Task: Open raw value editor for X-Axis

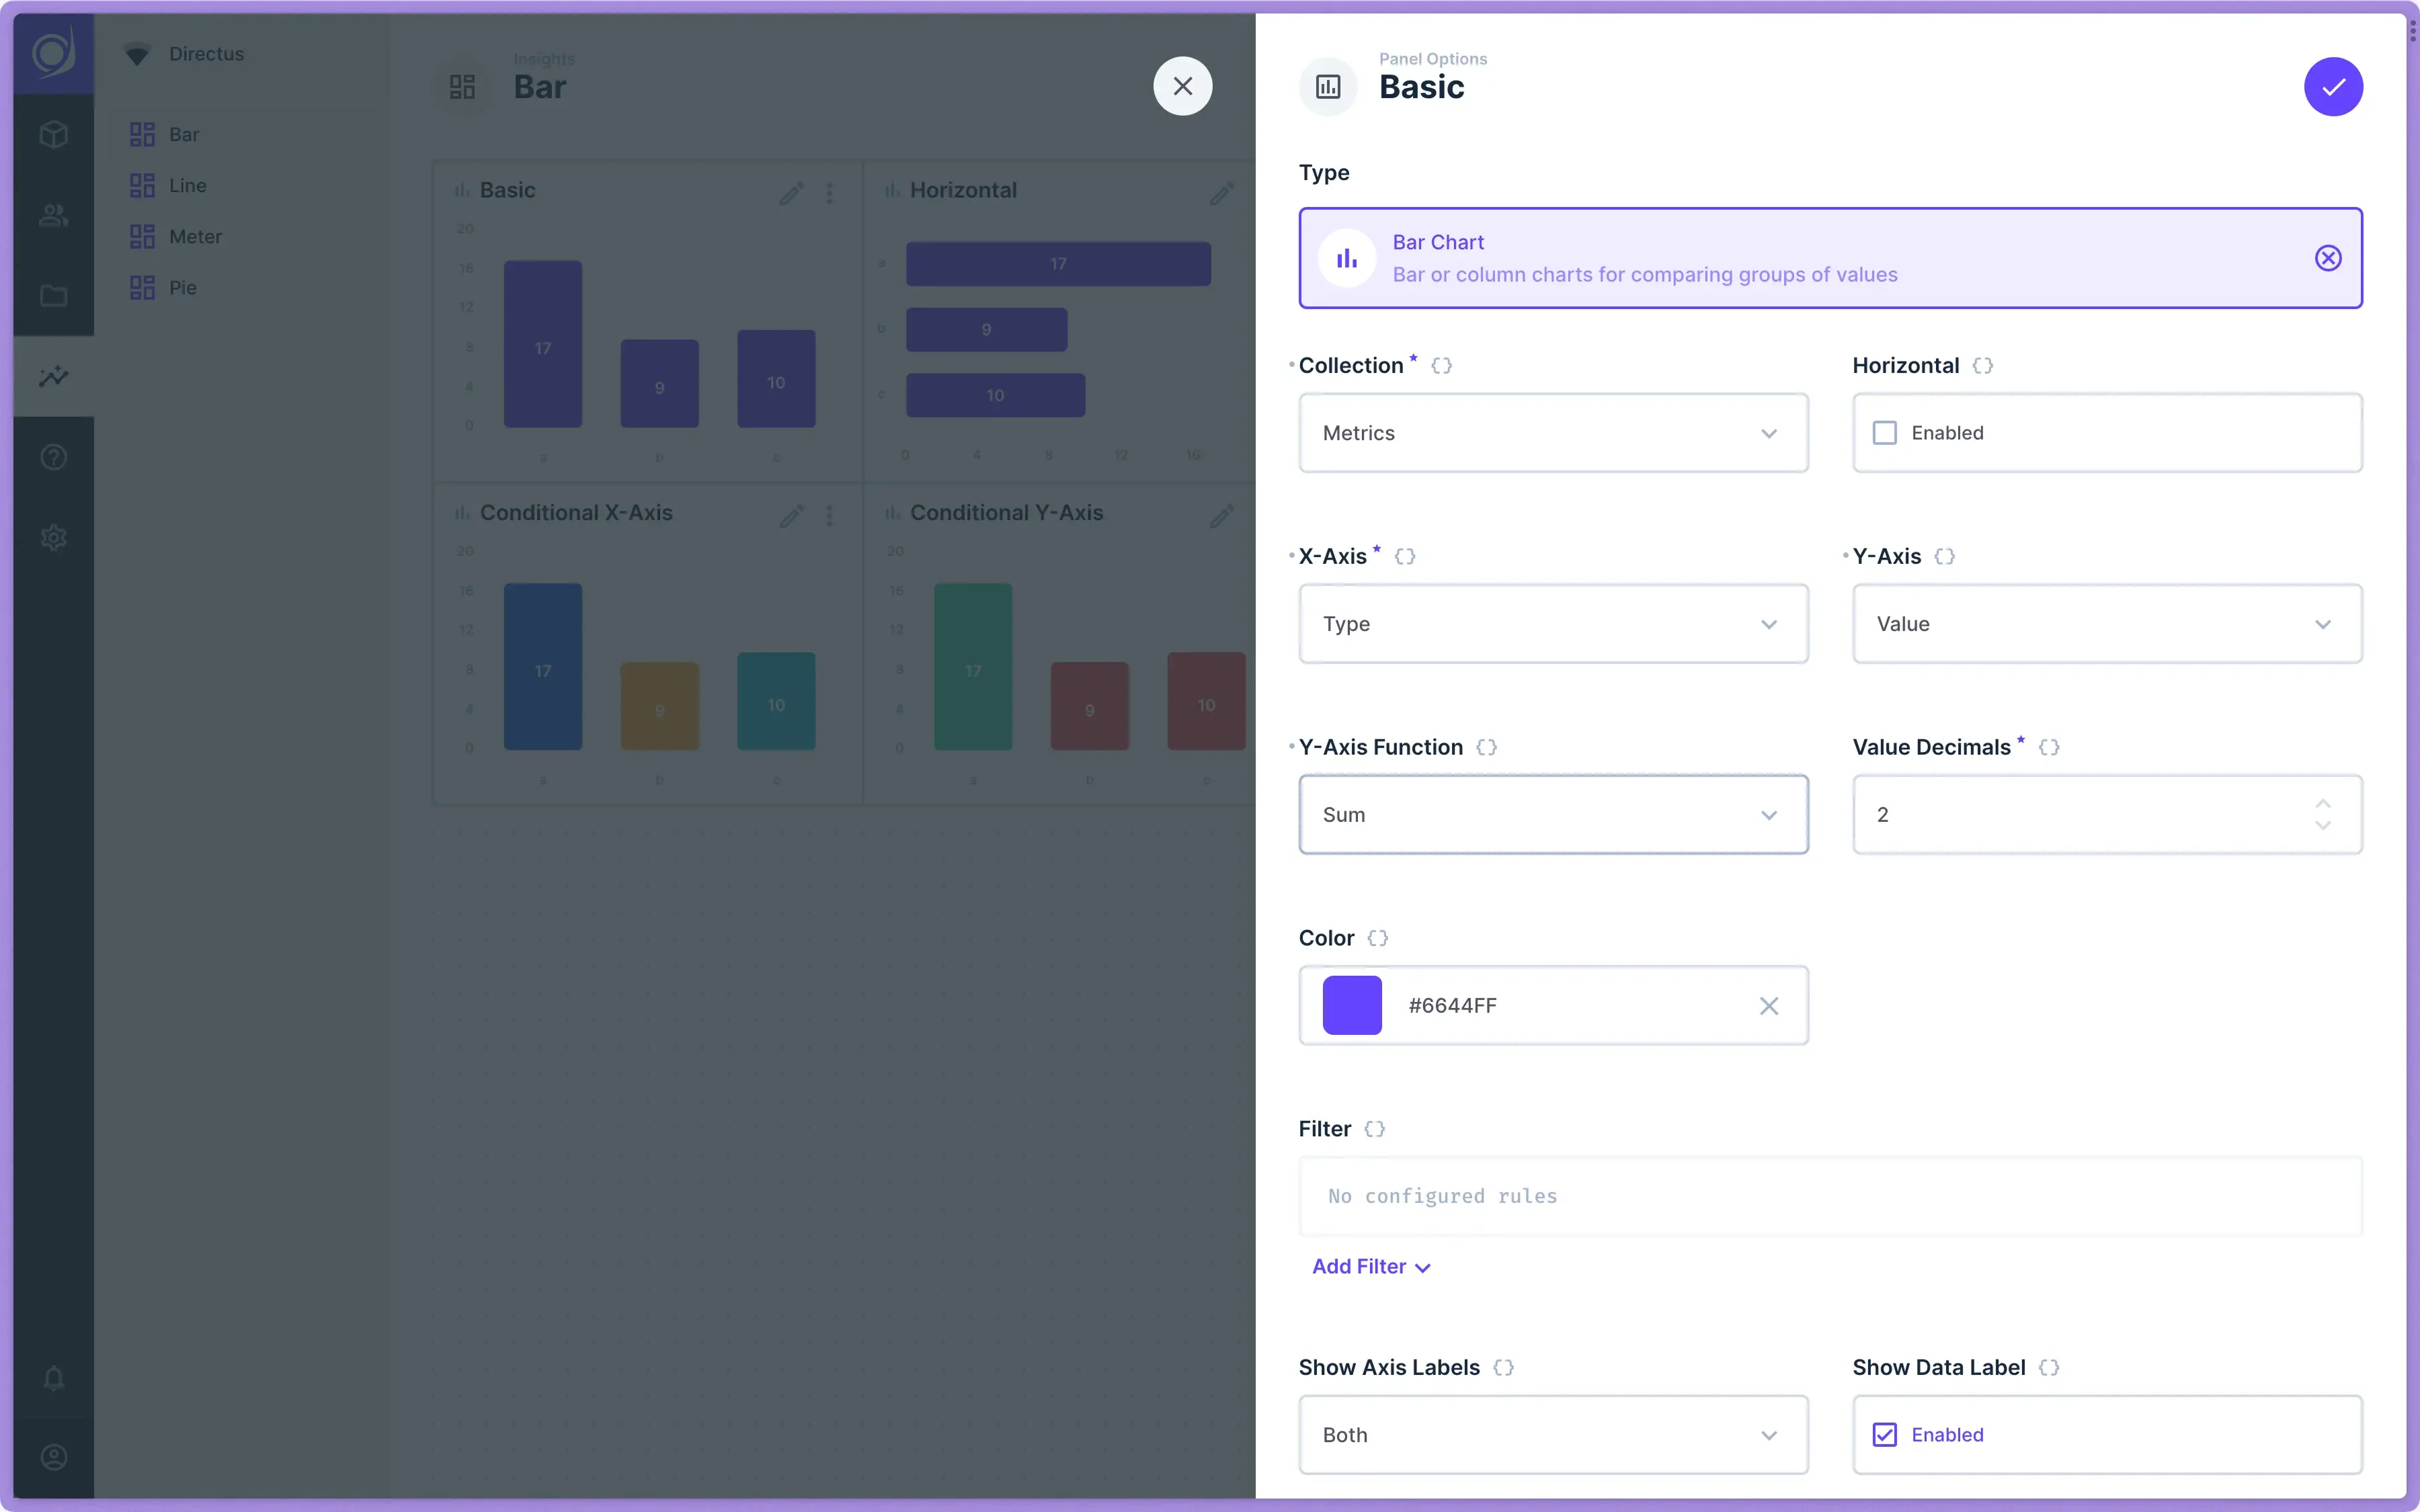Action: click(1405, 557)
